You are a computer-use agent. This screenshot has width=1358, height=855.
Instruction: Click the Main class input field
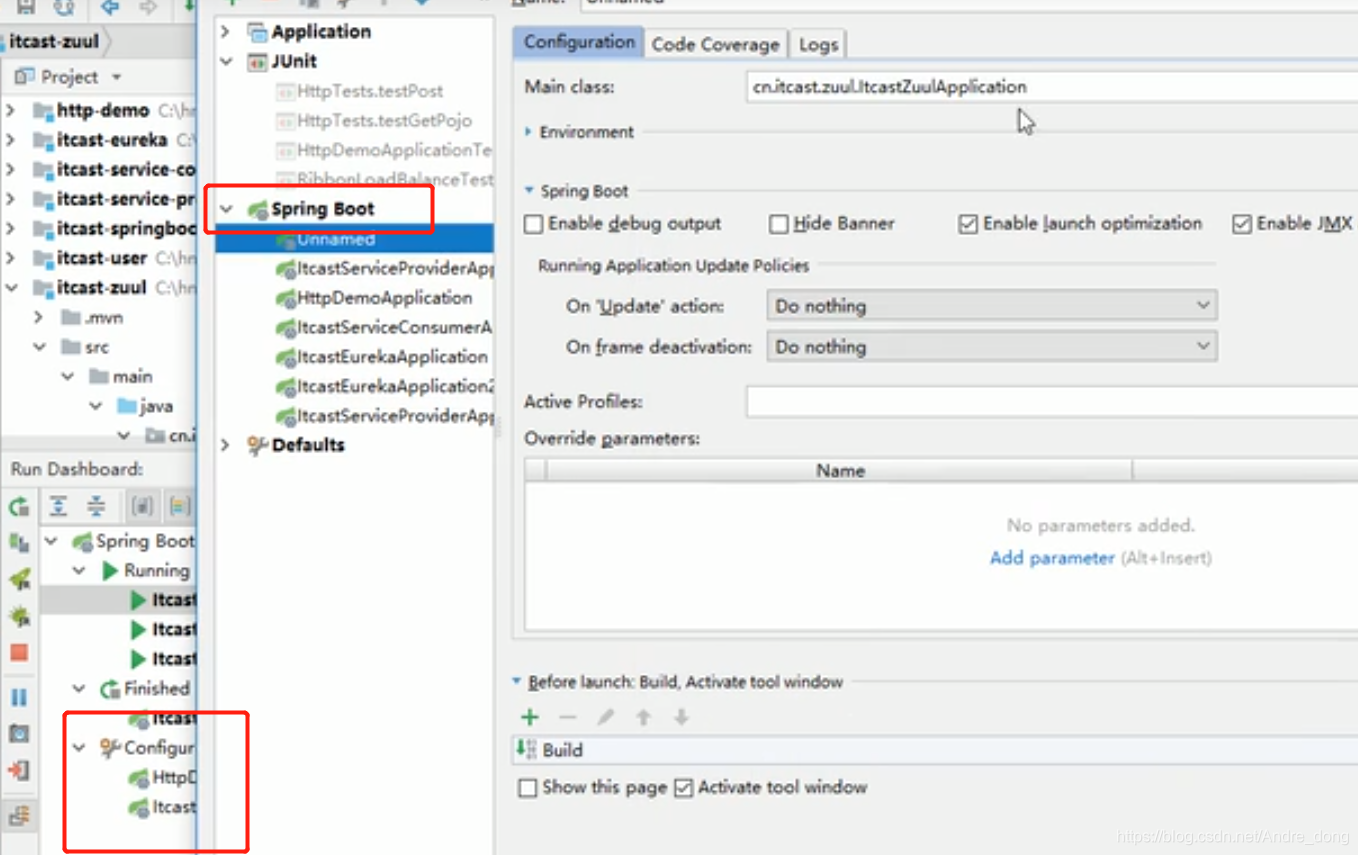pyautogui.click(x=1051, y=87)
